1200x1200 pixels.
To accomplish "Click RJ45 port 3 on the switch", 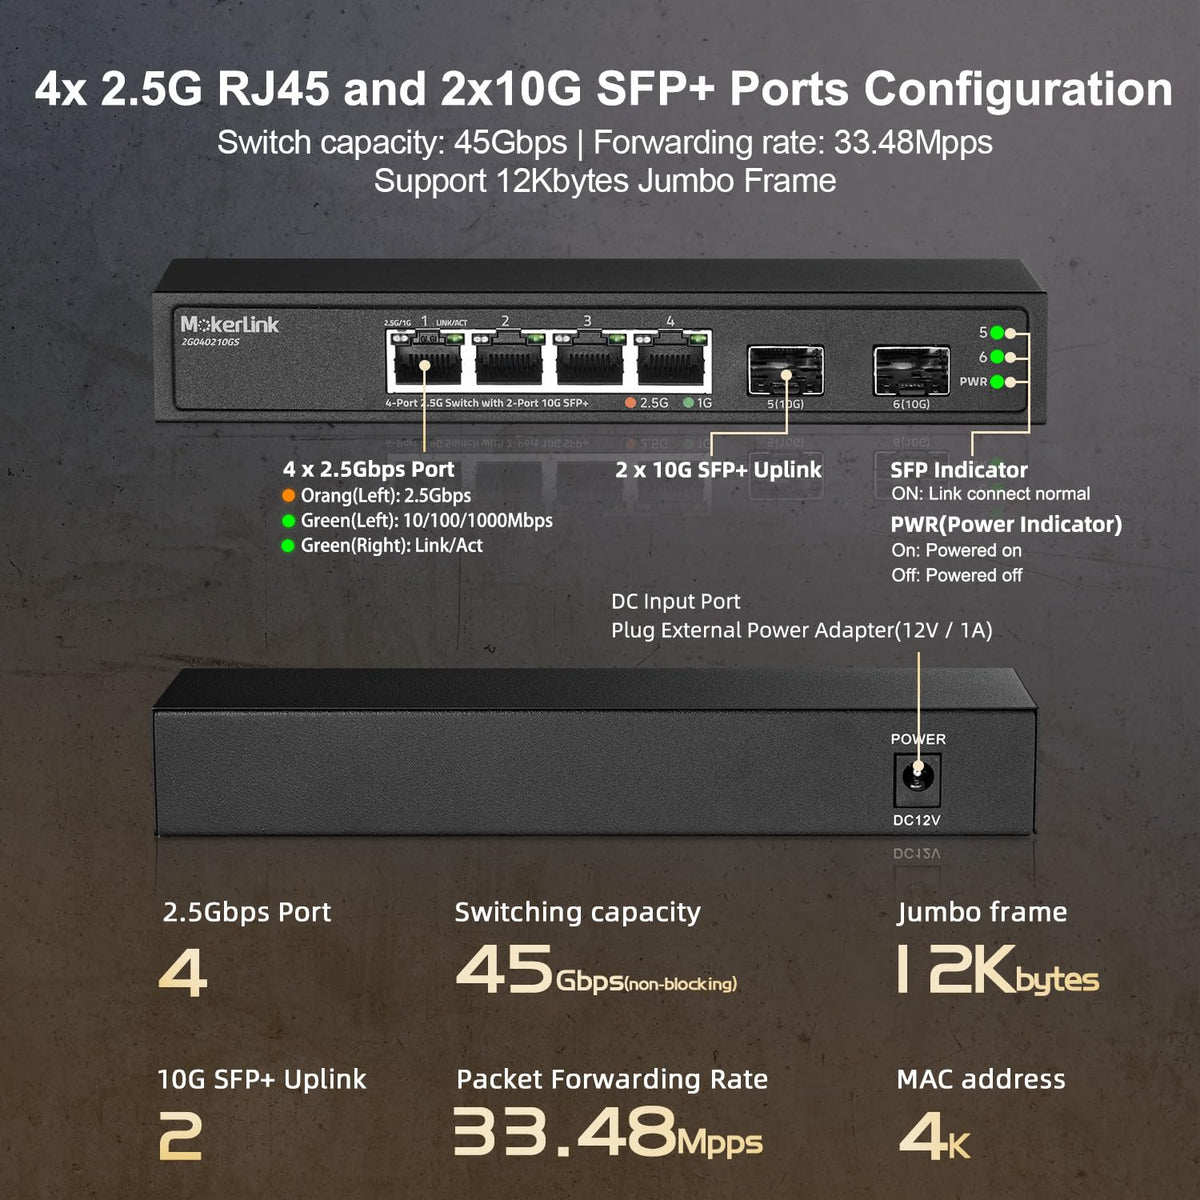I will (x=588, y=362).
